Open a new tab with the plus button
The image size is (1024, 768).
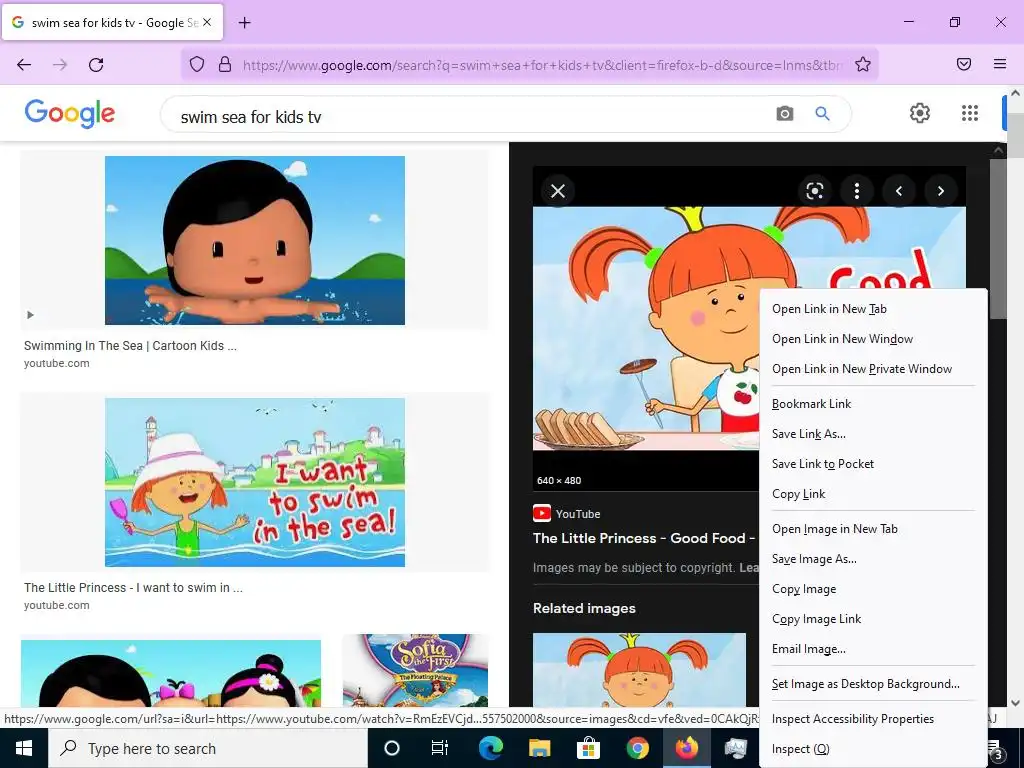coord(244,23)
